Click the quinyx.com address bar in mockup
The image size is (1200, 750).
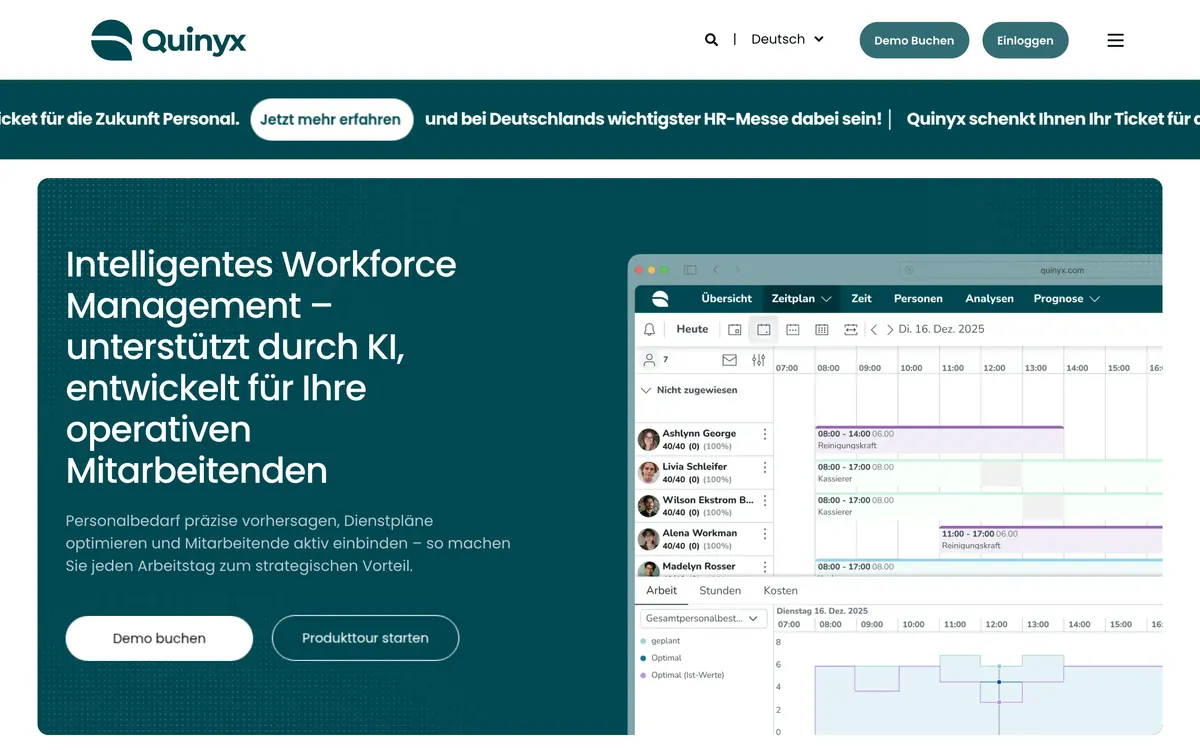point(1030,270)
